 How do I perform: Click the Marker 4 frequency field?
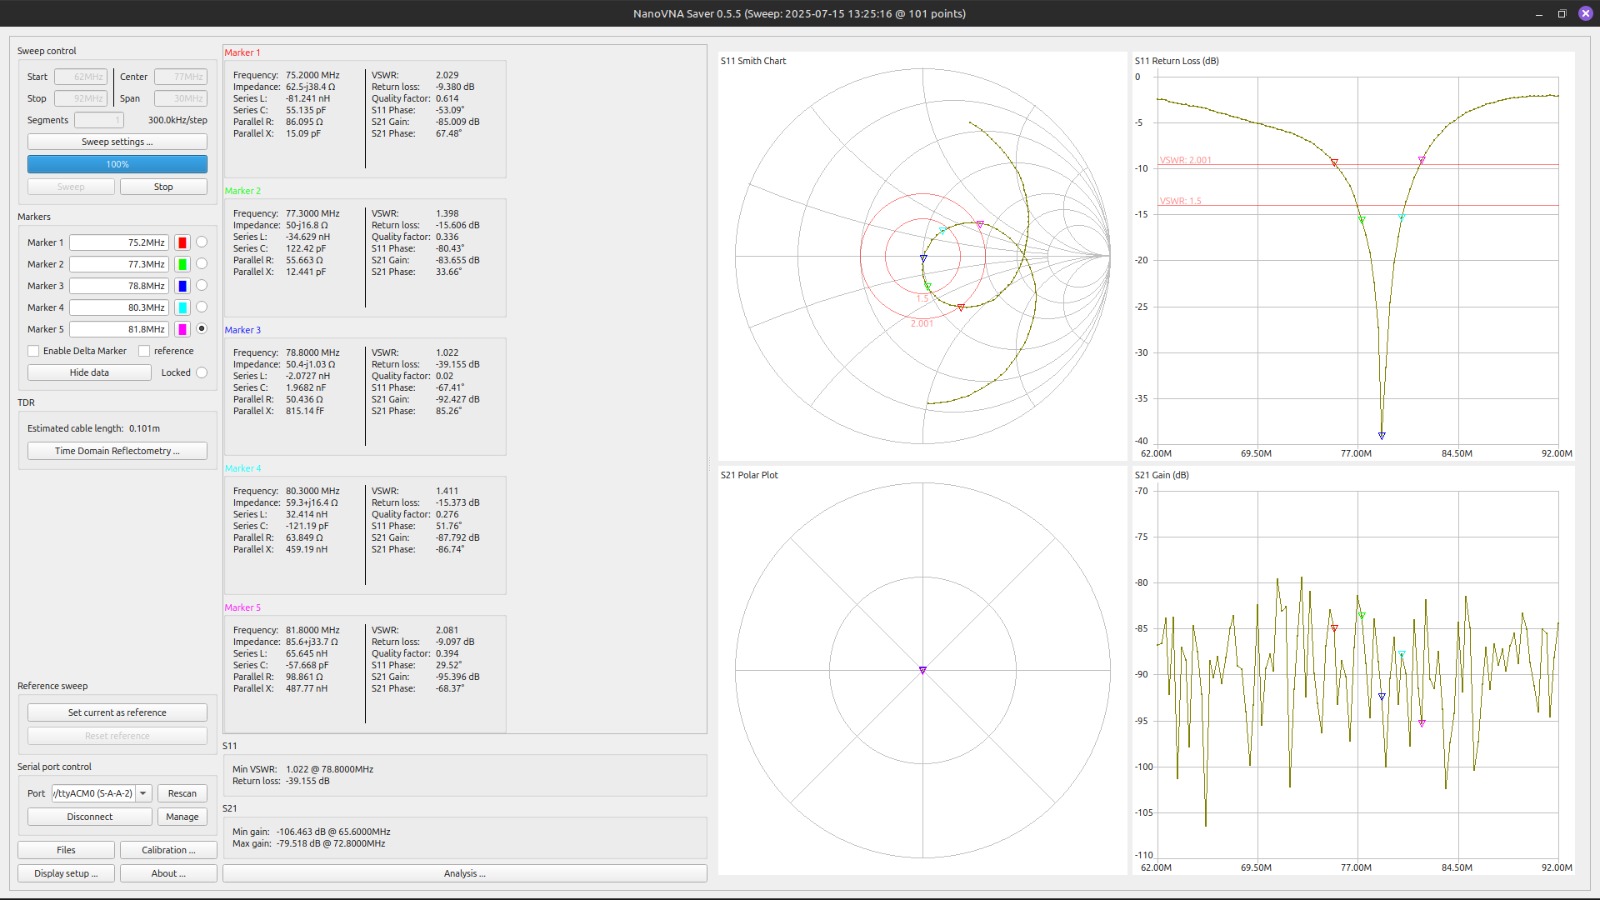click(x=119, y=307)
